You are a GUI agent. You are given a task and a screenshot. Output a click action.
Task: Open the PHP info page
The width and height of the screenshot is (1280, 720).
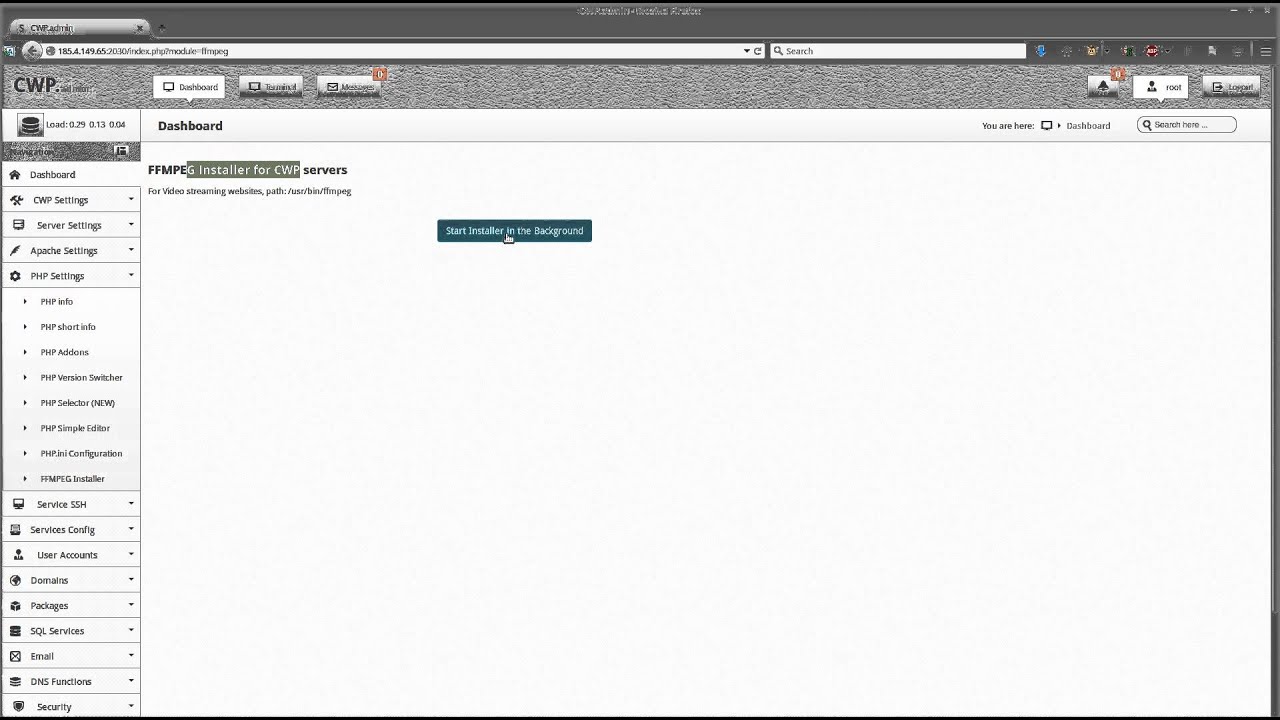[56, 302]
